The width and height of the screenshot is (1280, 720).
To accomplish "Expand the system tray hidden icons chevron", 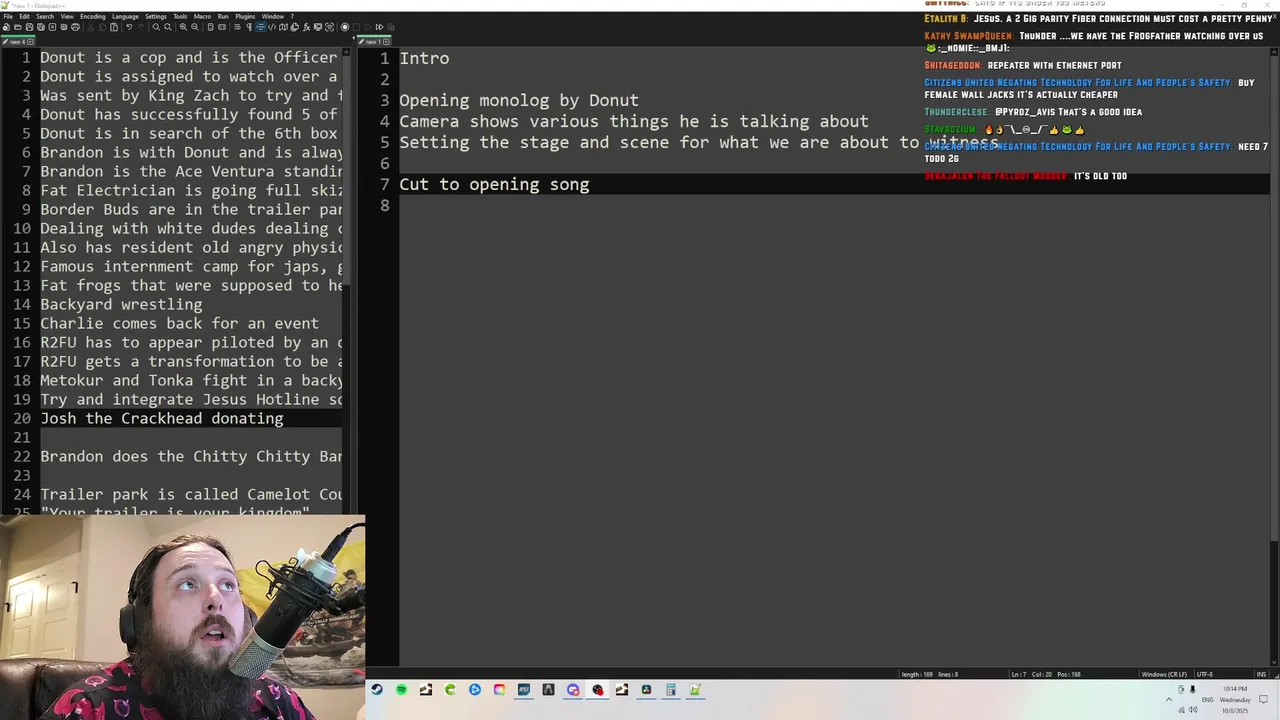I will click(x=1169, y=699).
